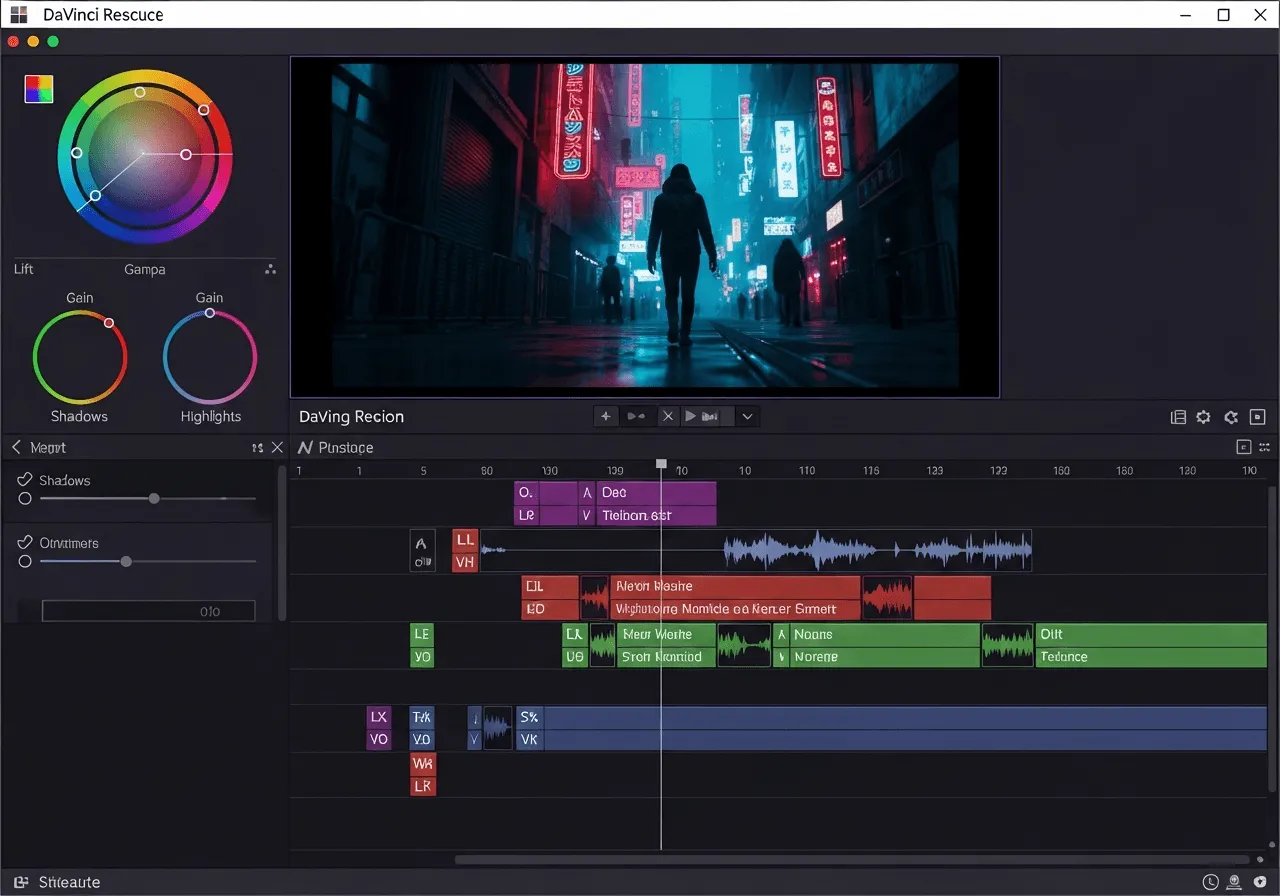Click the green VO track block
Screen dimensions: 1280x896
[x=422, y=657]
